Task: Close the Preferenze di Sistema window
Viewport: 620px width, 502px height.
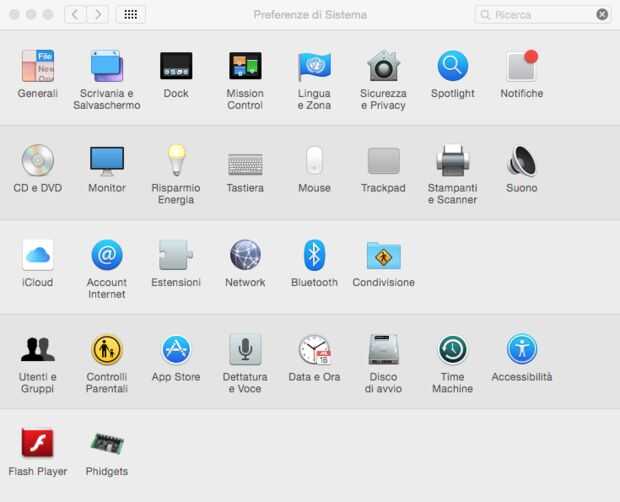Action: pyautogui.click(x=15, y=15)
